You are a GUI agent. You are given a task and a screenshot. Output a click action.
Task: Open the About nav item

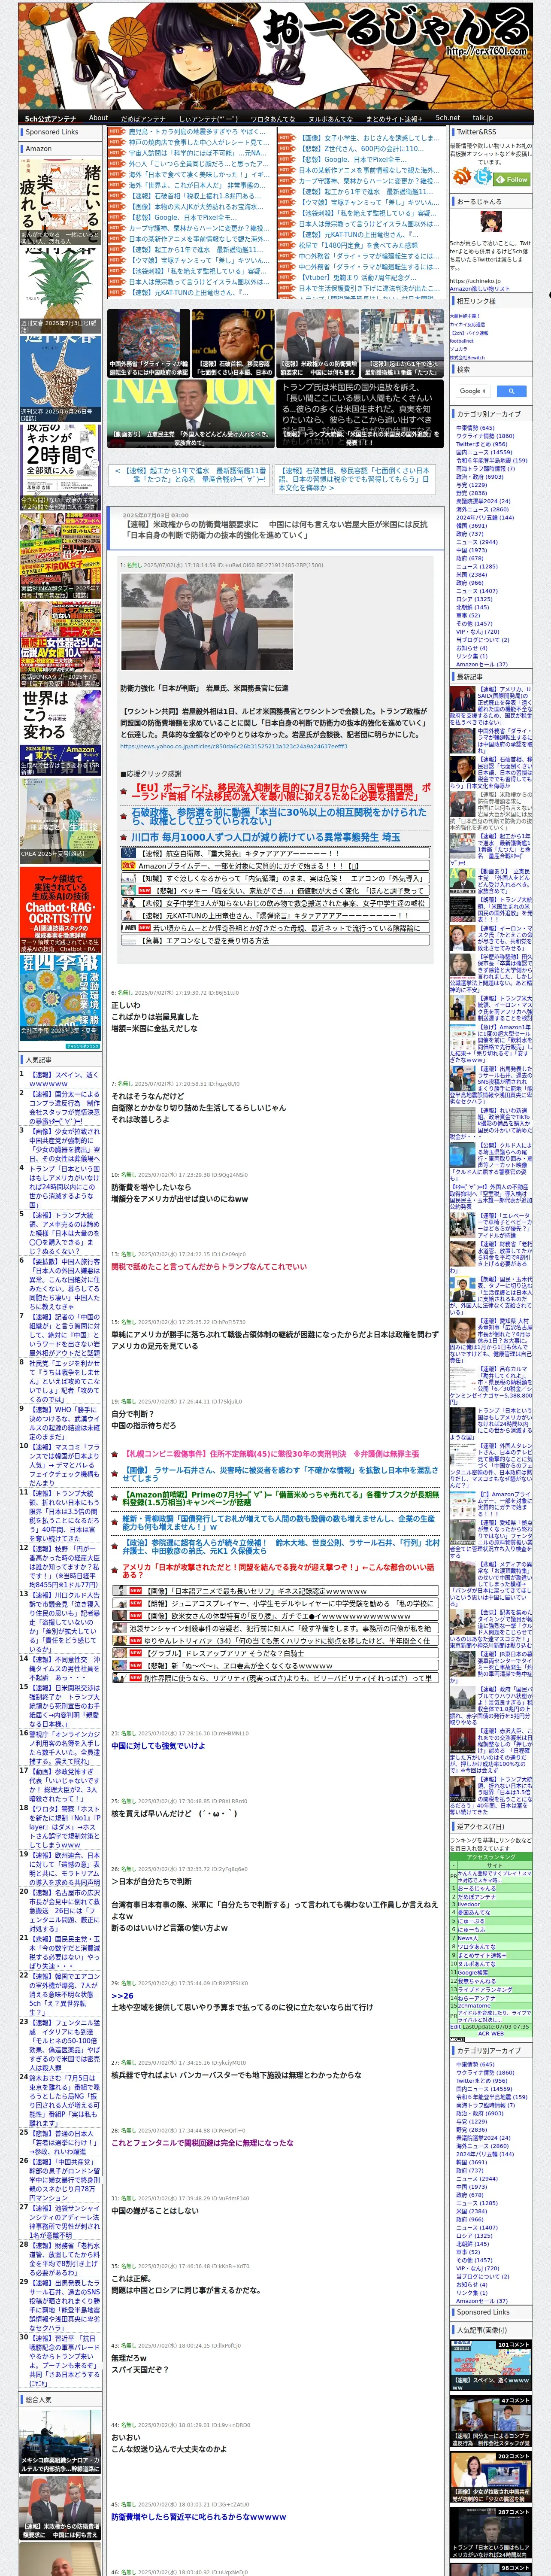coord(98,118)
